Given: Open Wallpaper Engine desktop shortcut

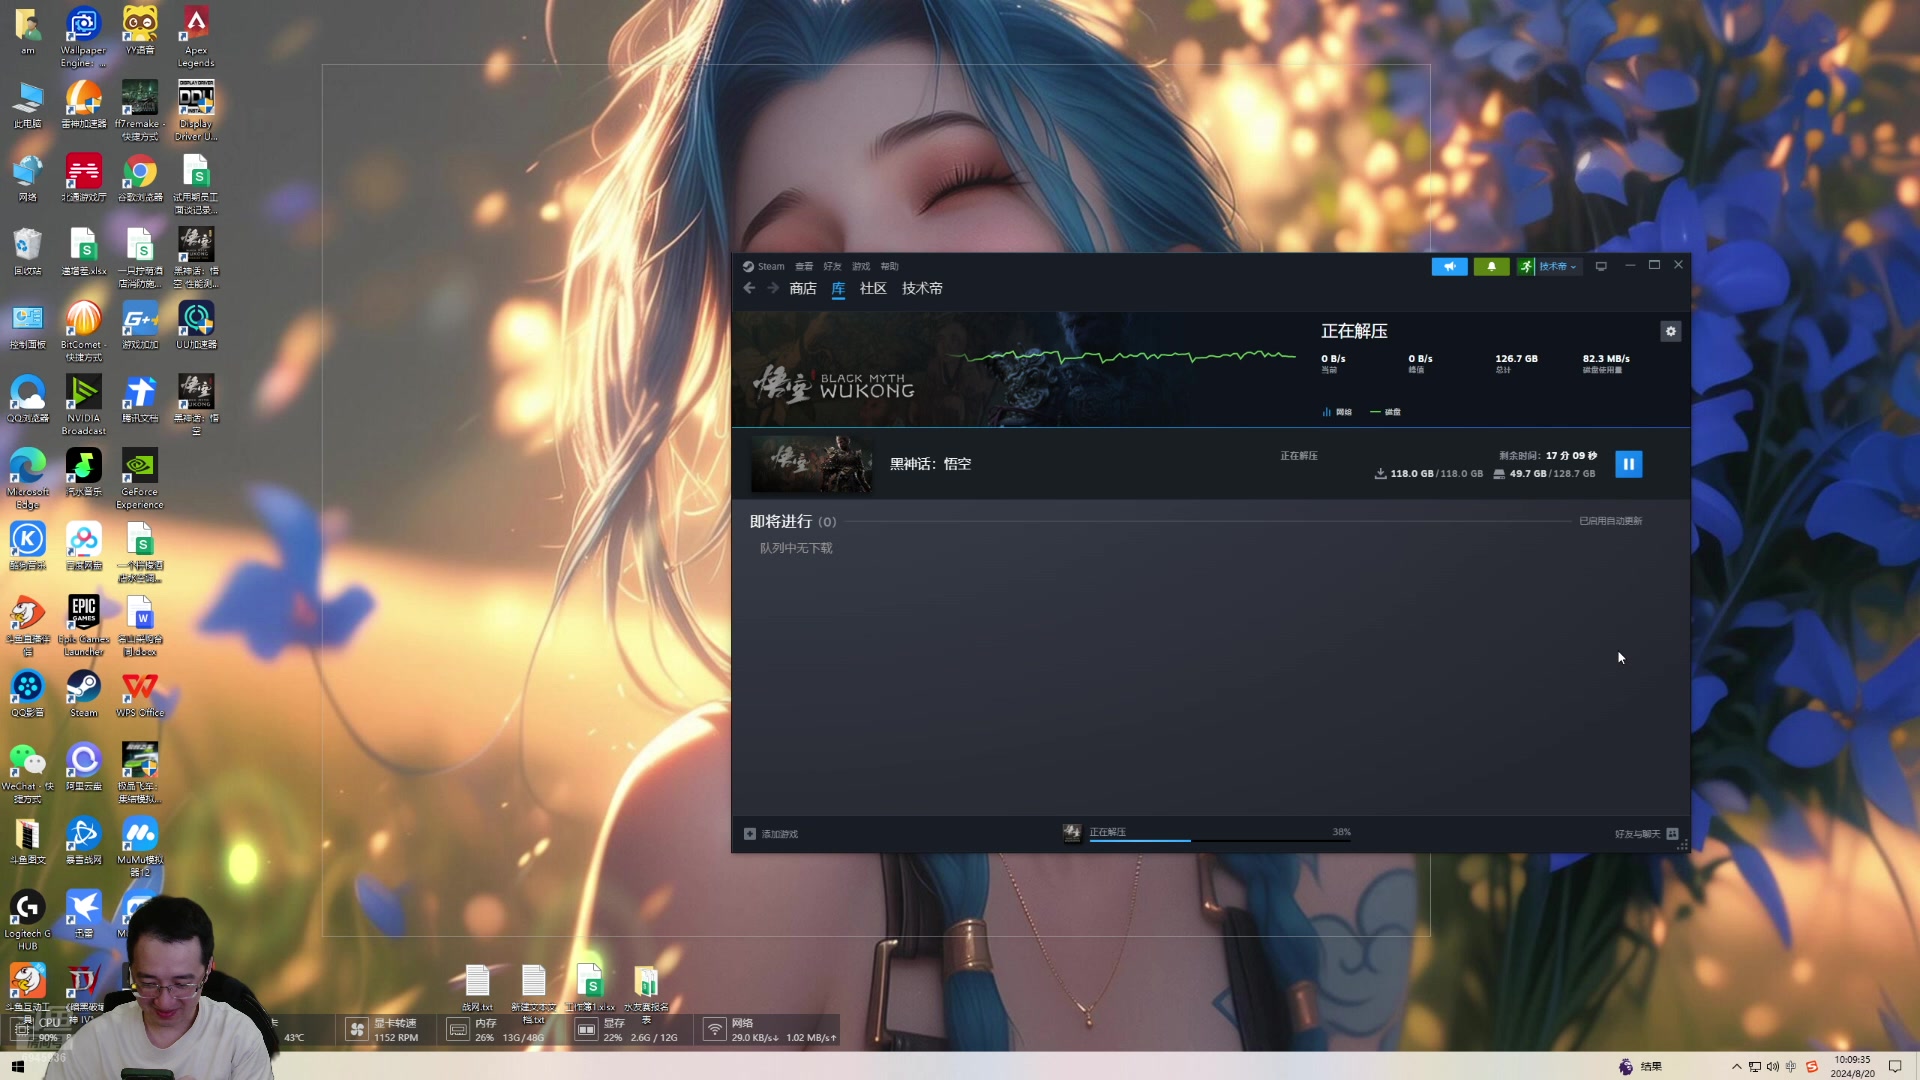Looking at the screenshot, I should pyautogui.click(x=83, y=37).
